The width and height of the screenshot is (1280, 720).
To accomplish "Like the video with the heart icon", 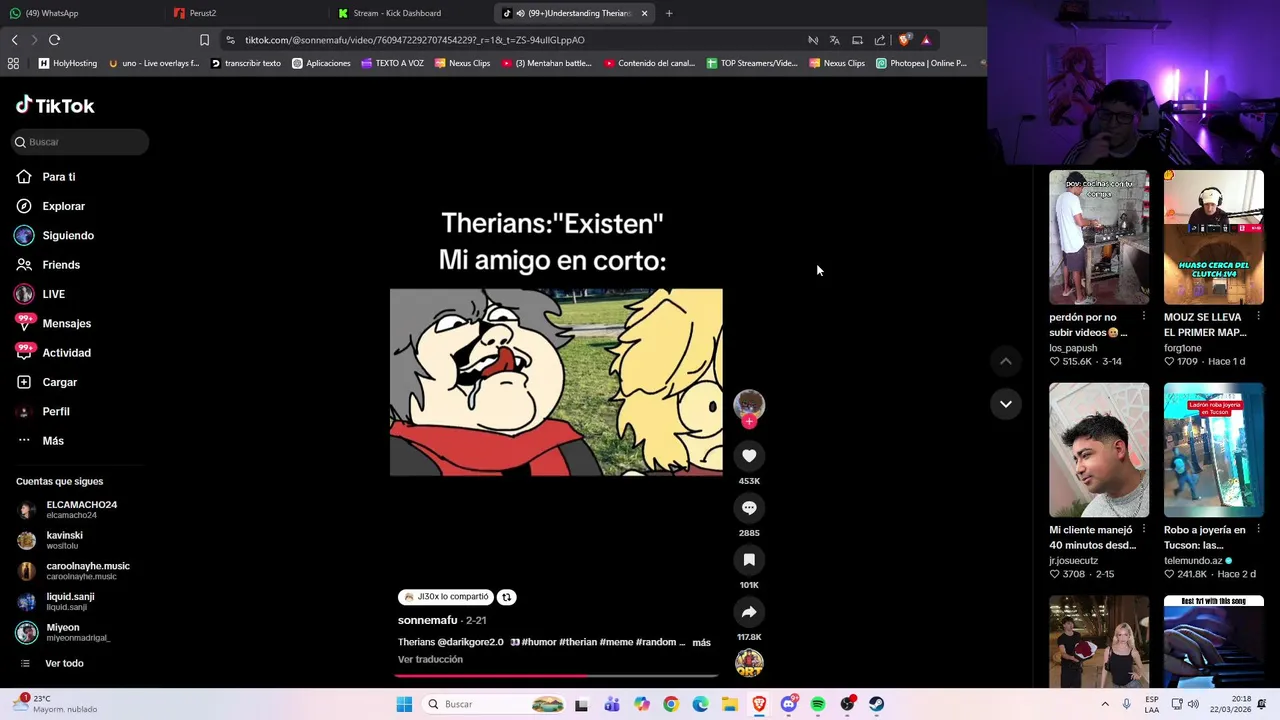I will [x=749, y=456].
